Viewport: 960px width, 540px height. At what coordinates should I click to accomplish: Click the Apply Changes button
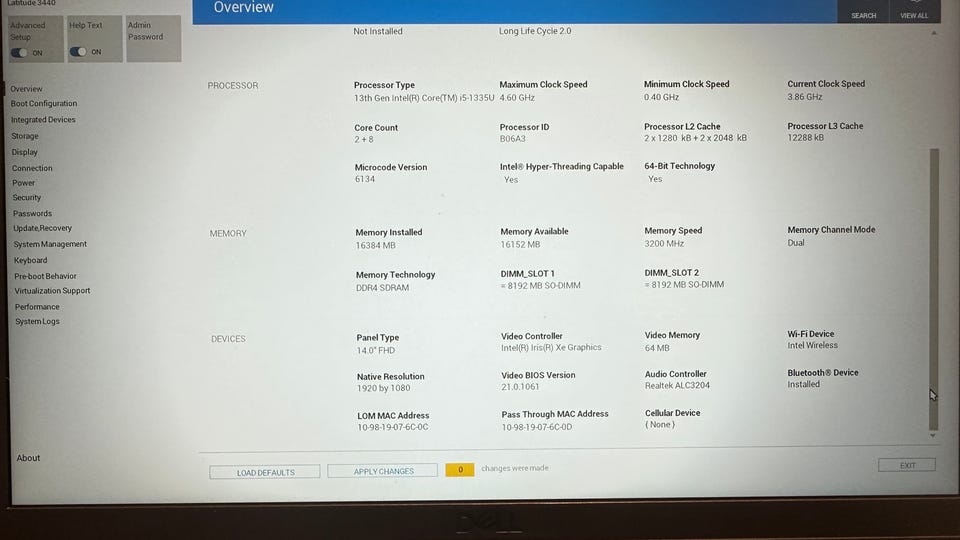click(383, 471)
